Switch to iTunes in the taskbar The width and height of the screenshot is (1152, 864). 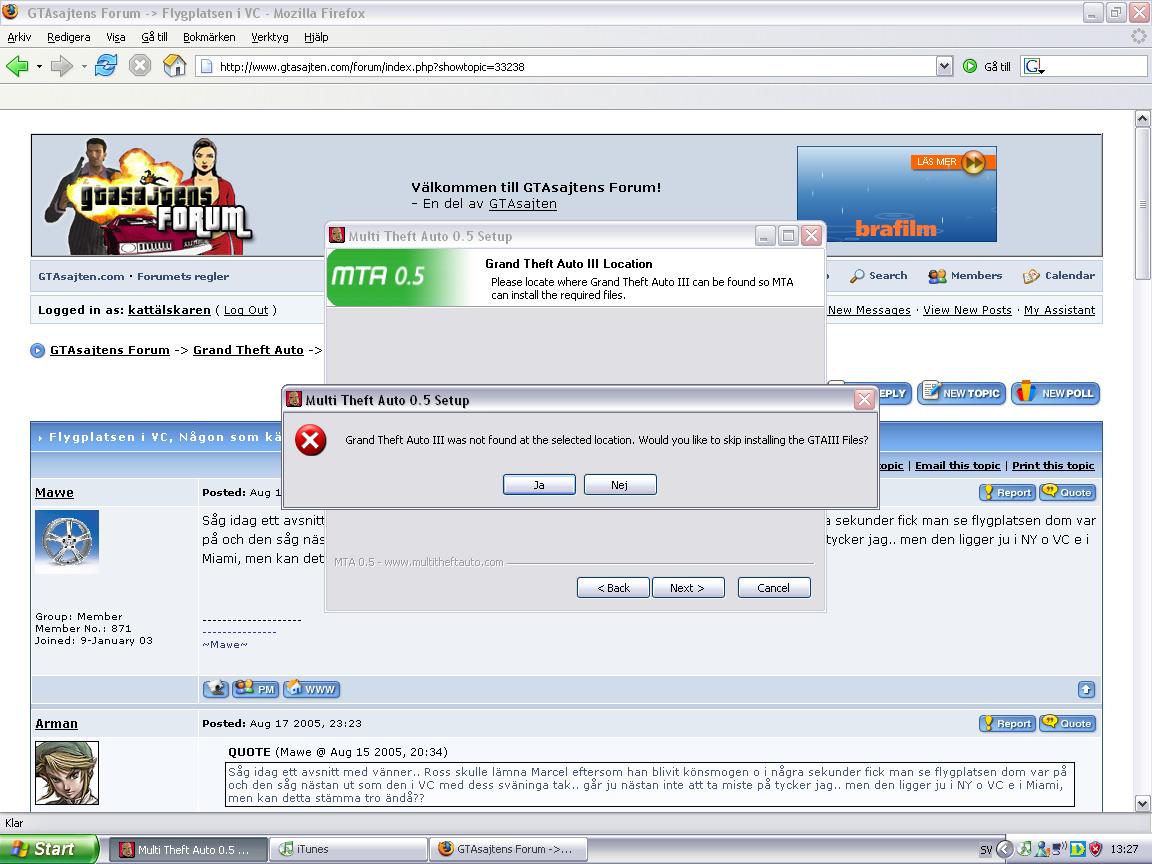tap(348, 849)
